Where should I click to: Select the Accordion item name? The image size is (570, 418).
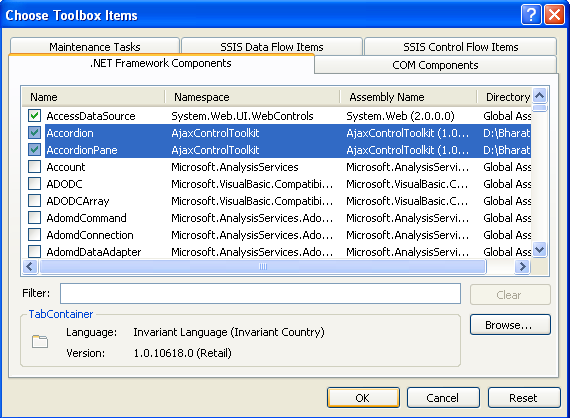click(70, 133)
